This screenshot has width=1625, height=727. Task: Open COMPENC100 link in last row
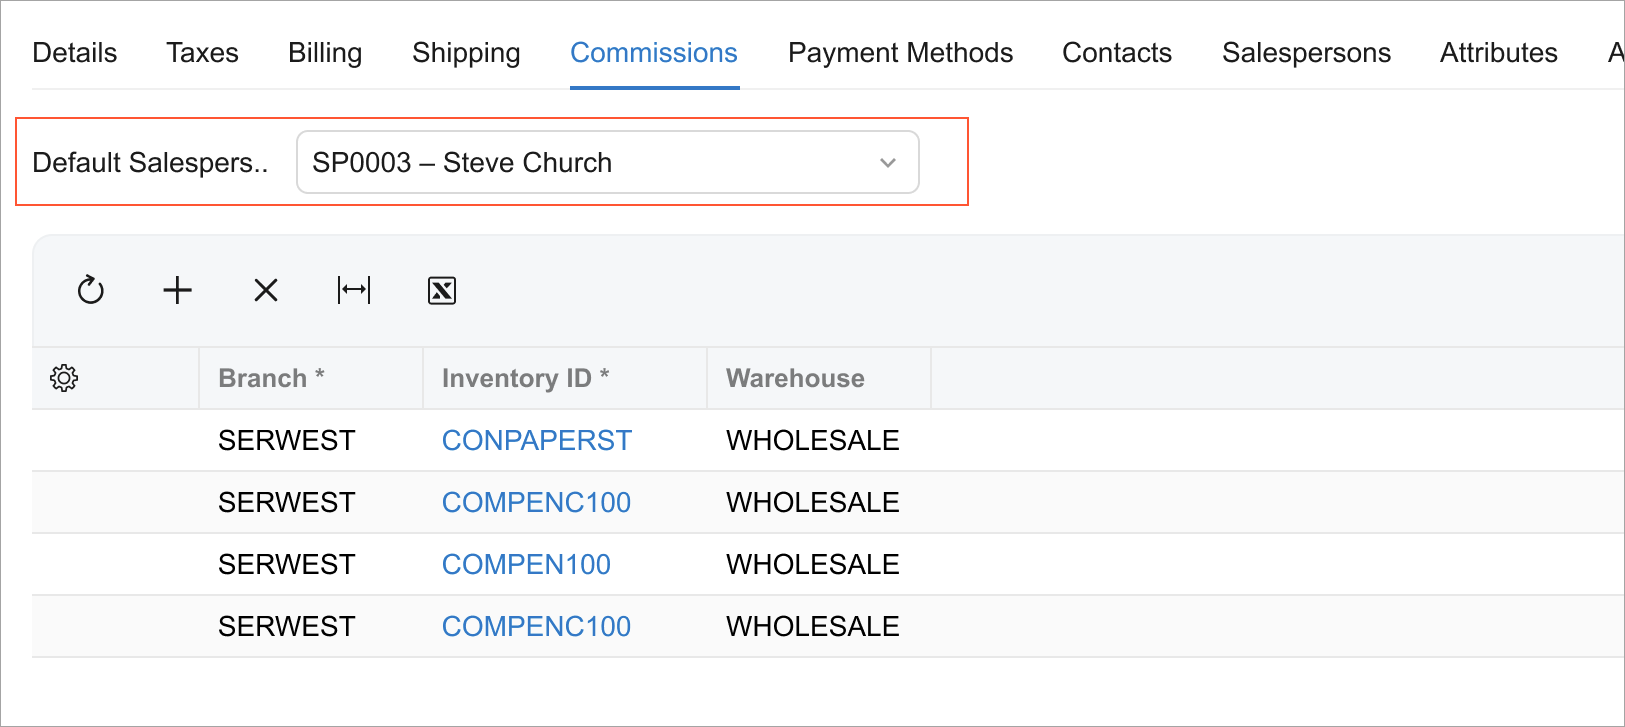(x=536, y=626)
